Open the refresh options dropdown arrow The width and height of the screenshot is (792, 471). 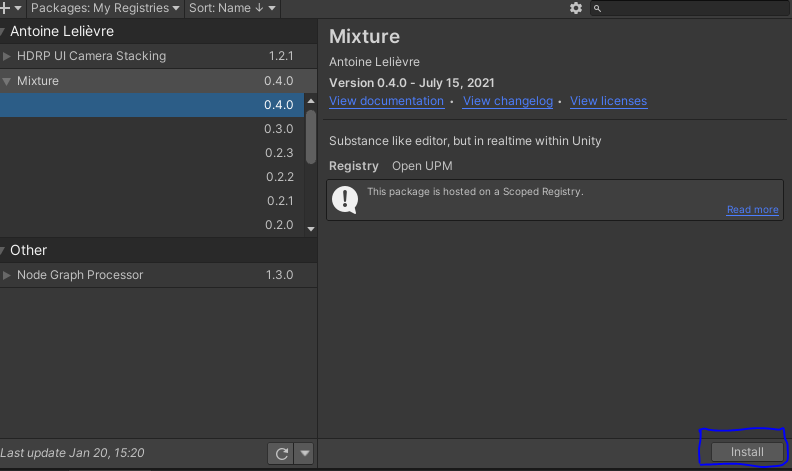[x=305, y=453]
